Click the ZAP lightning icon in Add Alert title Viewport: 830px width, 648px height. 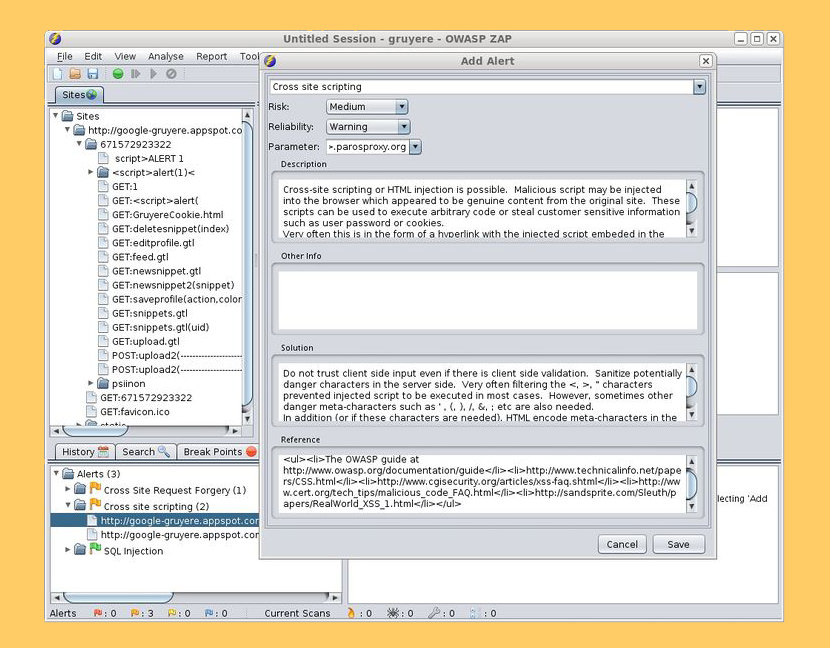tap(270, 61)
